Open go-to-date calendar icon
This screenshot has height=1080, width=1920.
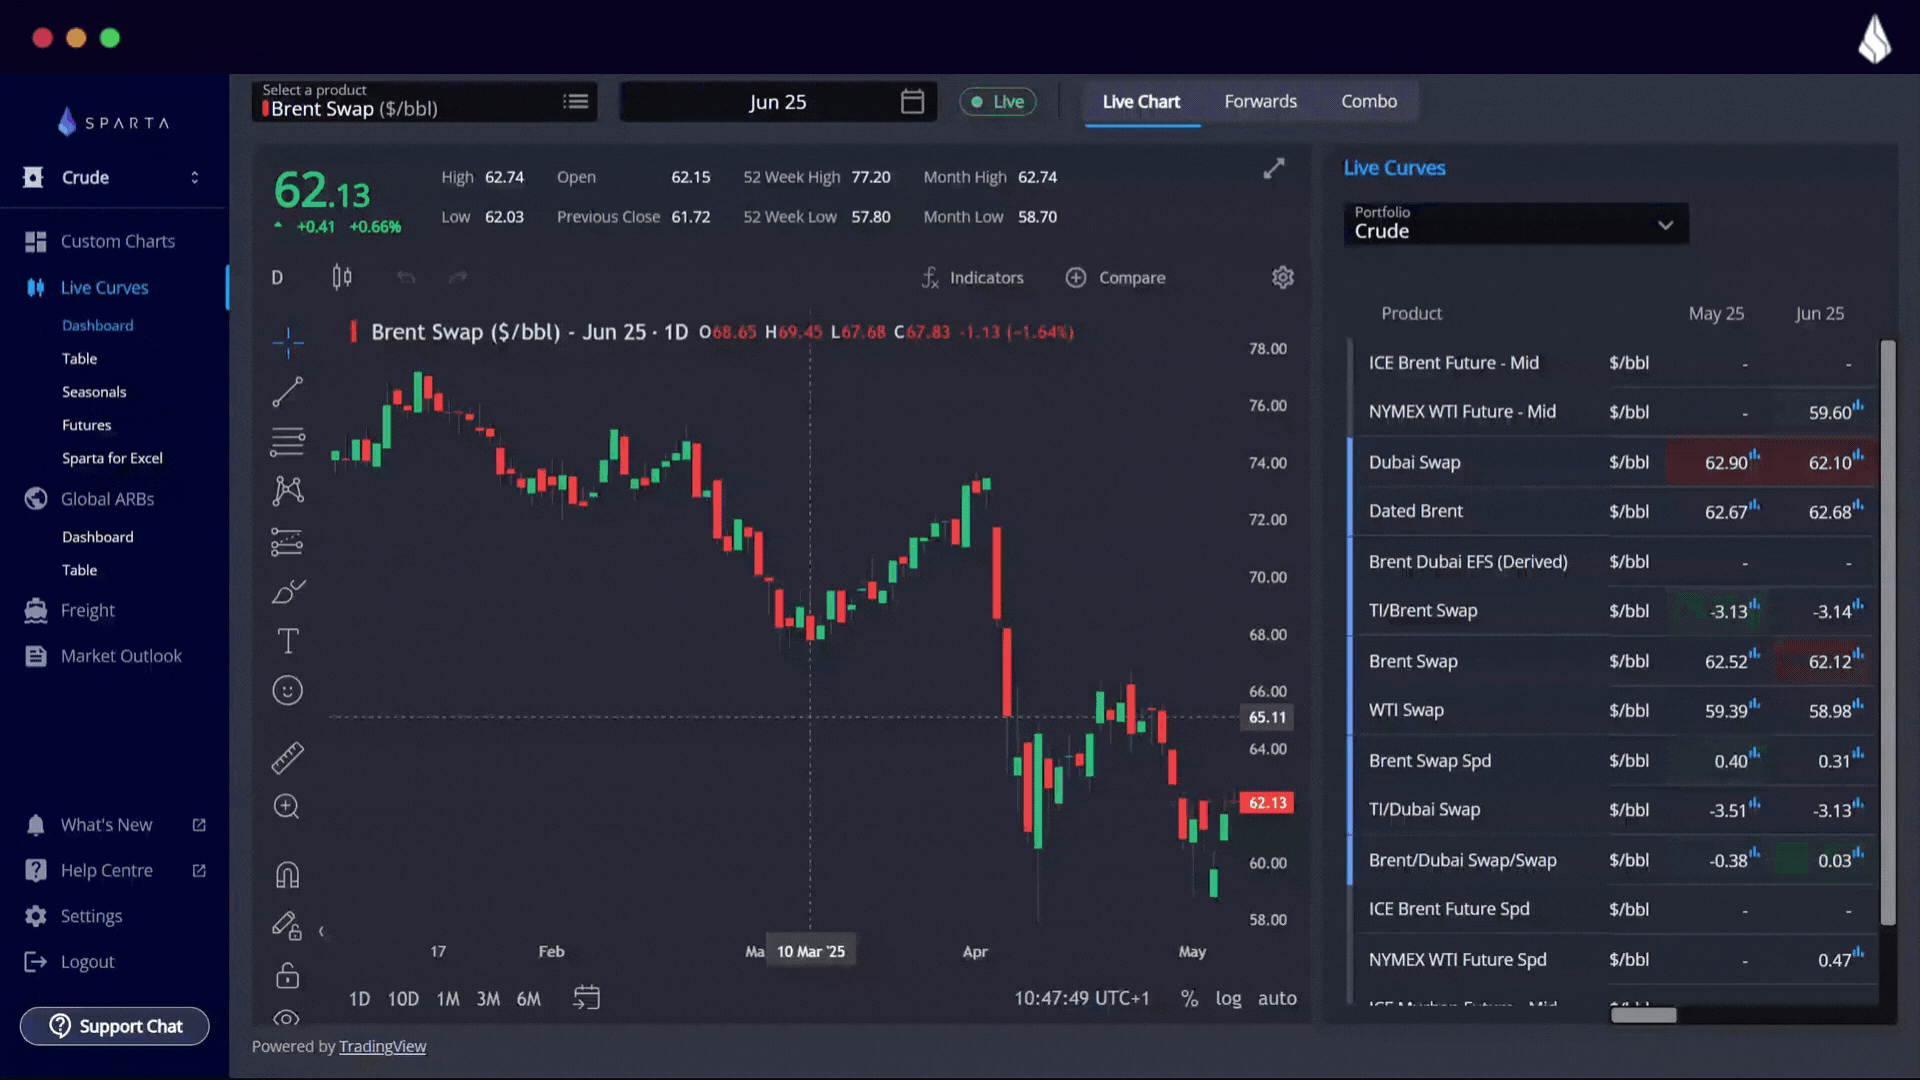click(586, 998)
